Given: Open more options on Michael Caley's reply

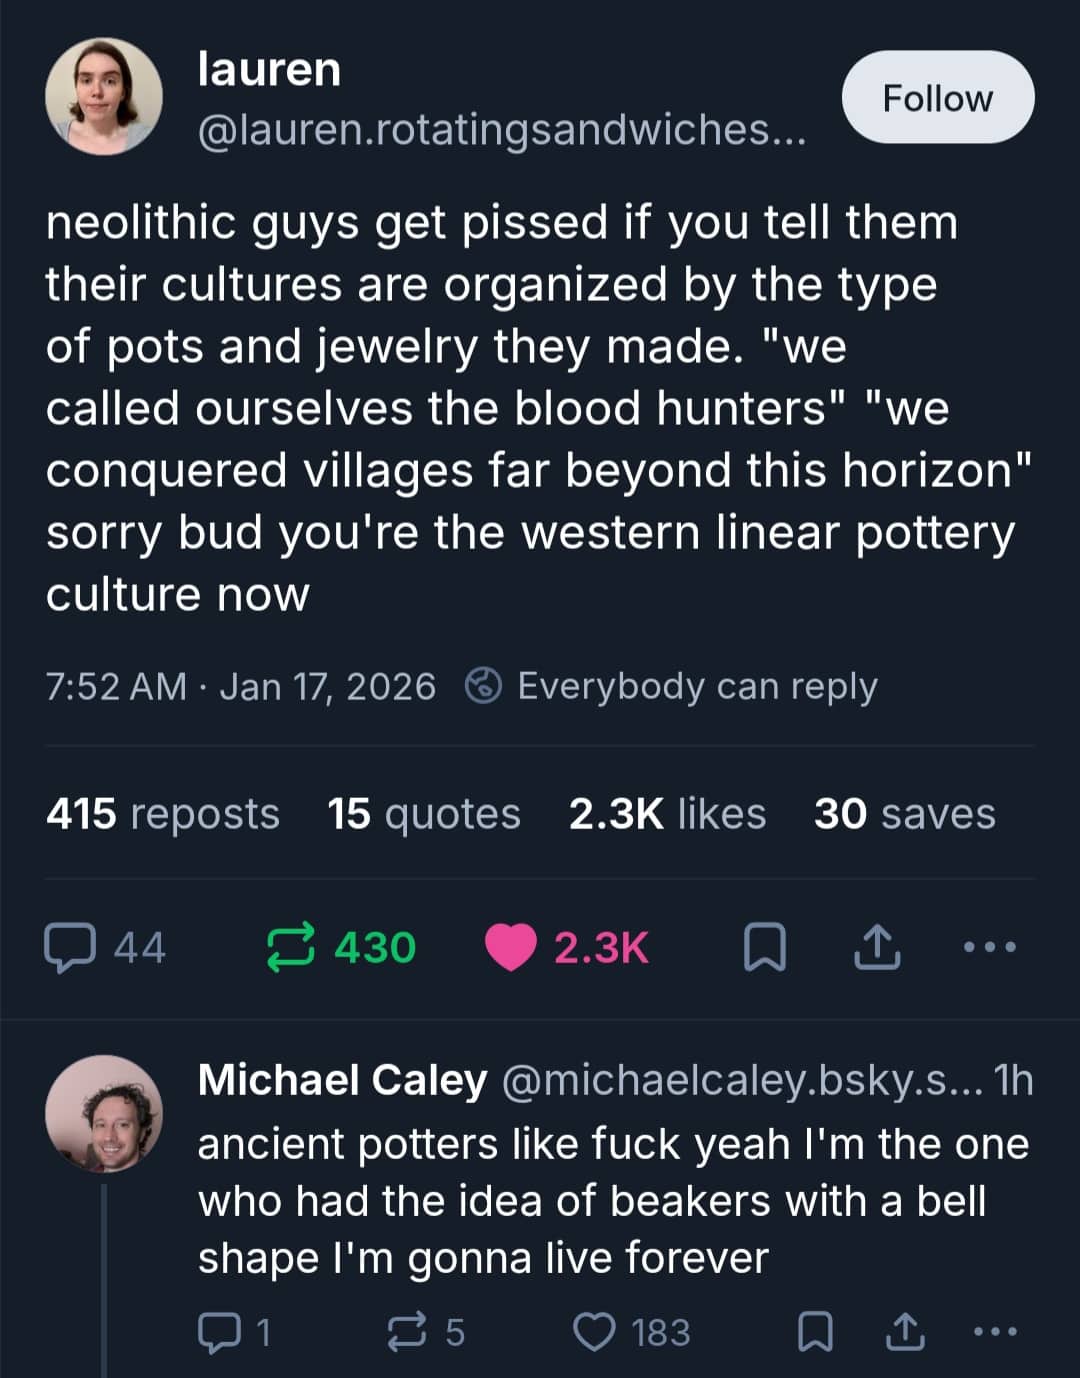Looking at the screenshot, I should tap(996, 1331).
